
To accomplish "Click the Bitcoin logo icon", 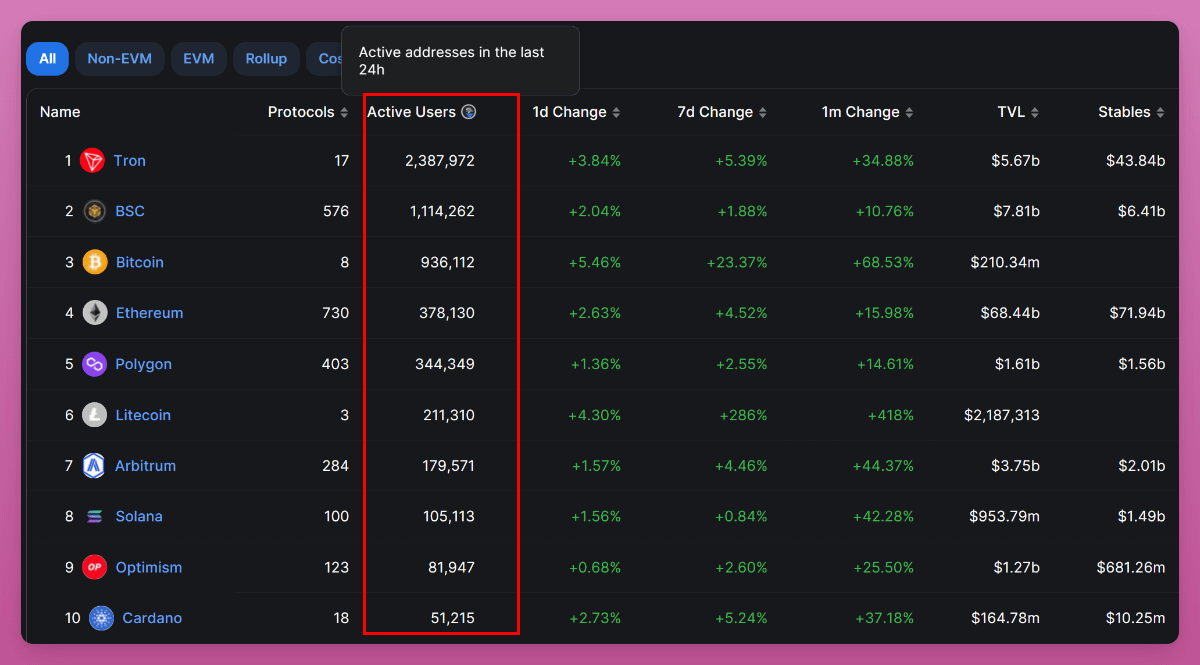I will (95, 262).
